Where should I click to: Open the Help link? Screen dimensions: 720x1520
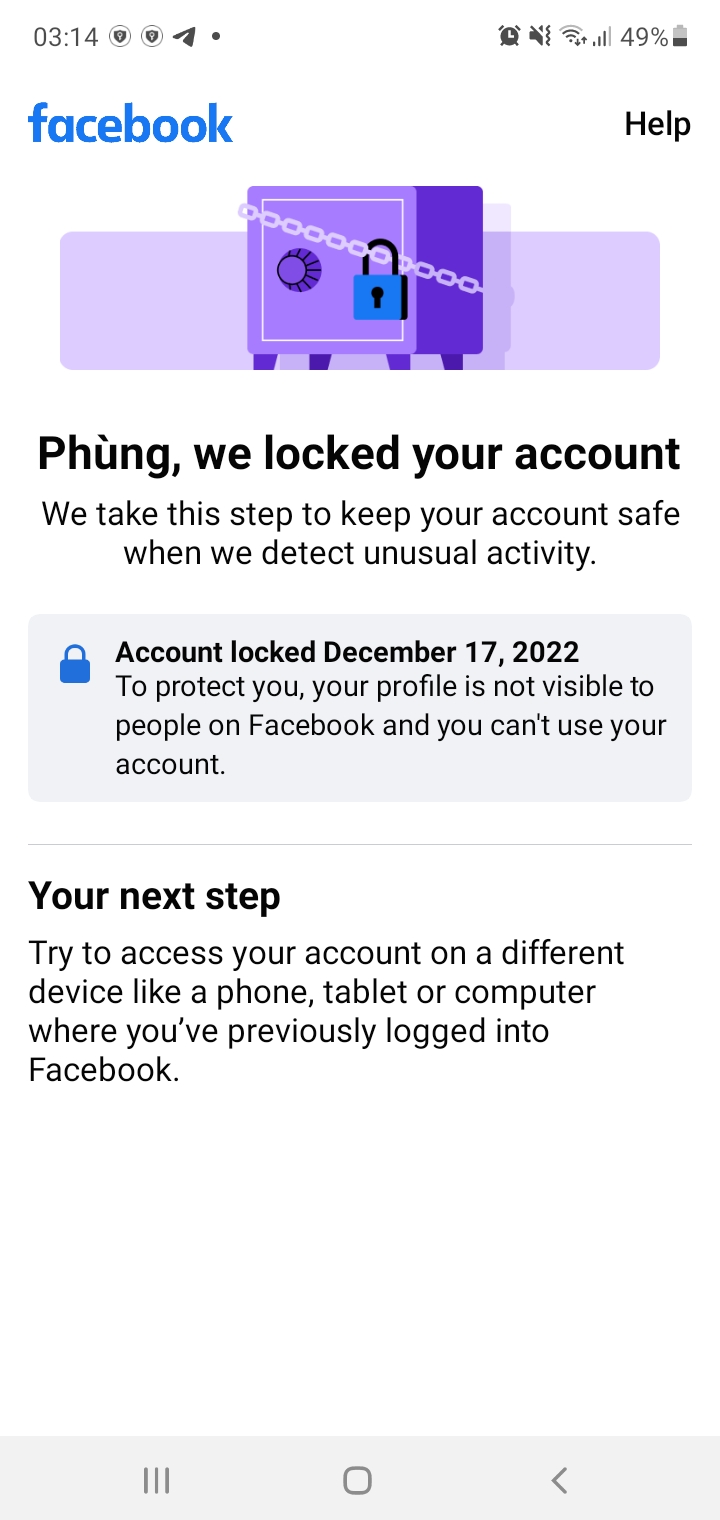[x=657, y=124]
